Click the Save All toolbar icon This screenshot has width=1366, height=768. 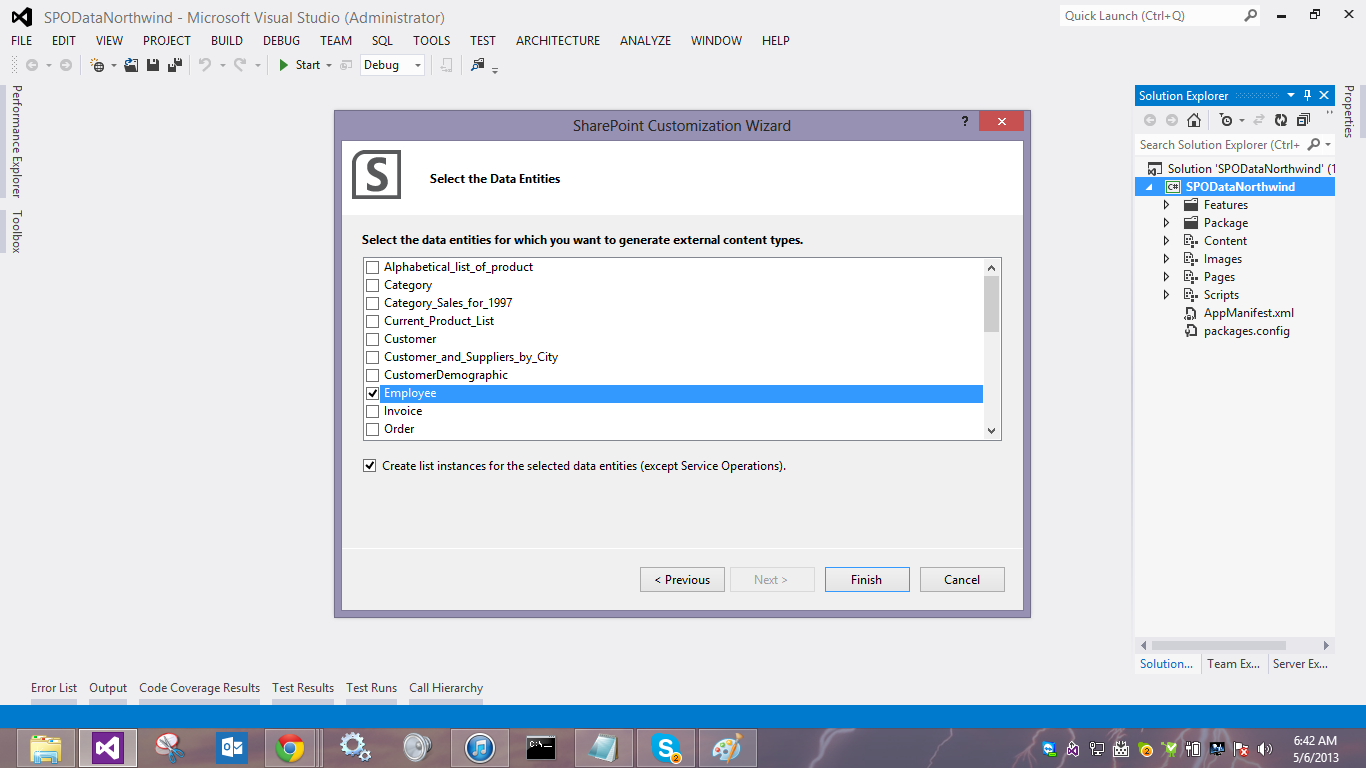click(175, 65)
